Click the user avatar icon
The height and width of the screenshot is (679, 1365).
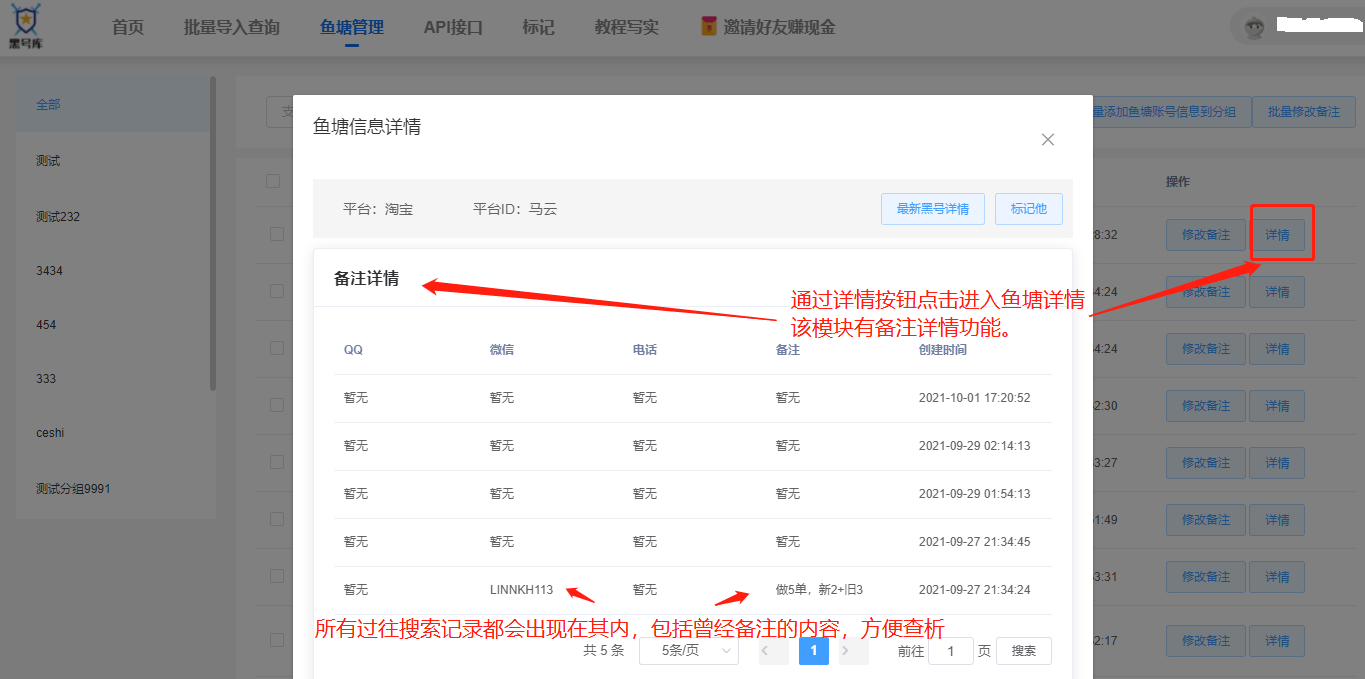[1254, 27]
